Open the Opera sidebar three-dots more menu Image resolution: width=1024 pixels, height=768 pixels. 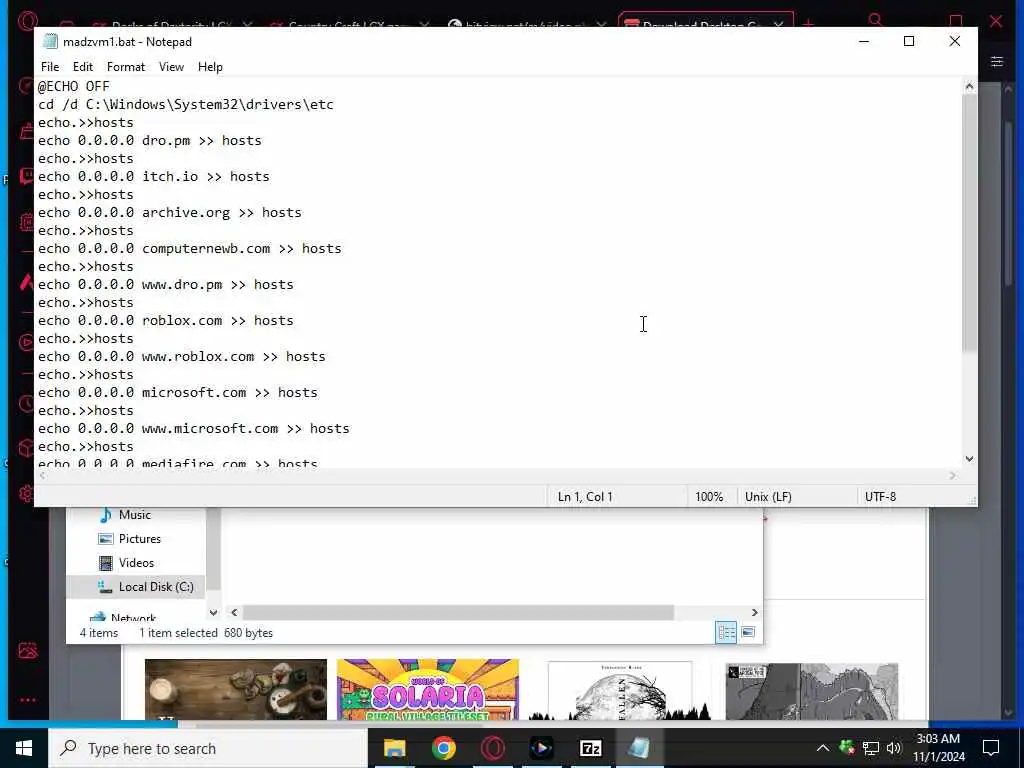[x=27, y=700]
